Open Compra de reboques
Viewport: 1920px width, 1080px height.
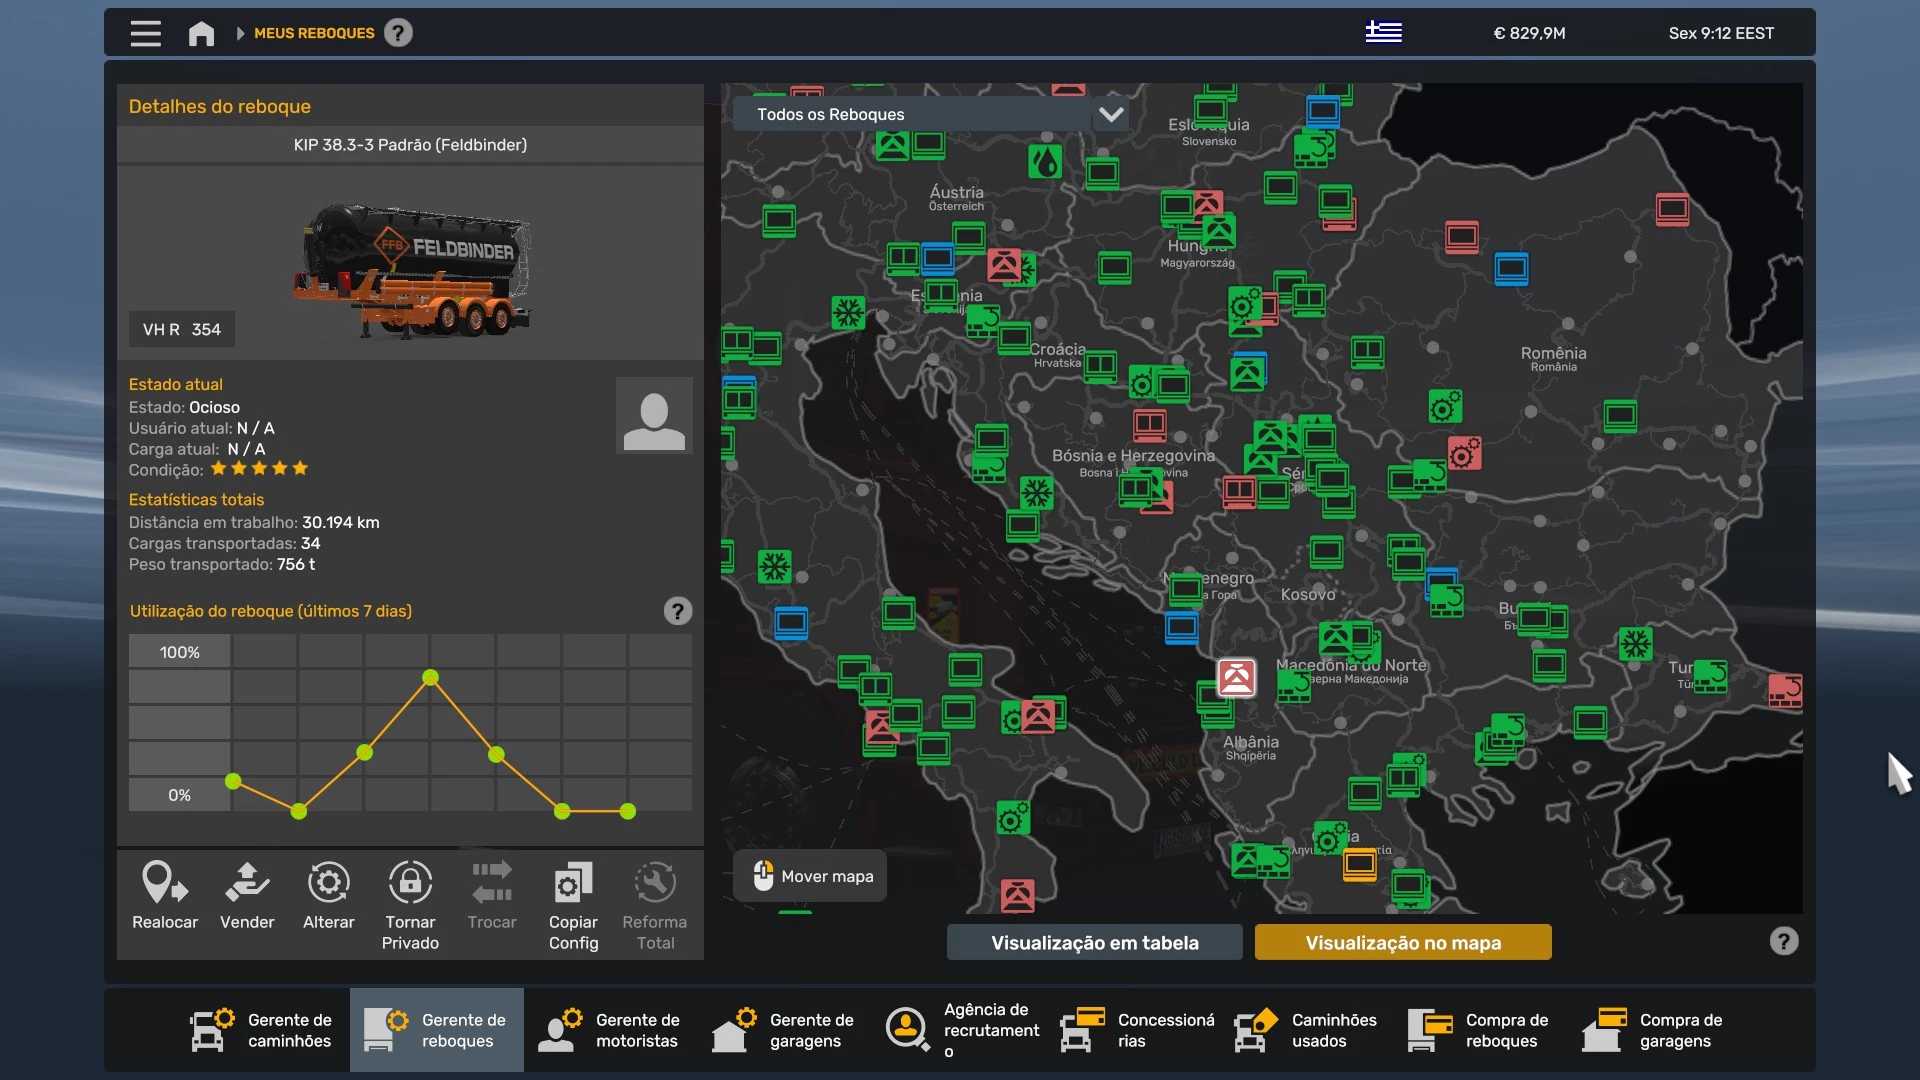click(x=1480, y=1030)
